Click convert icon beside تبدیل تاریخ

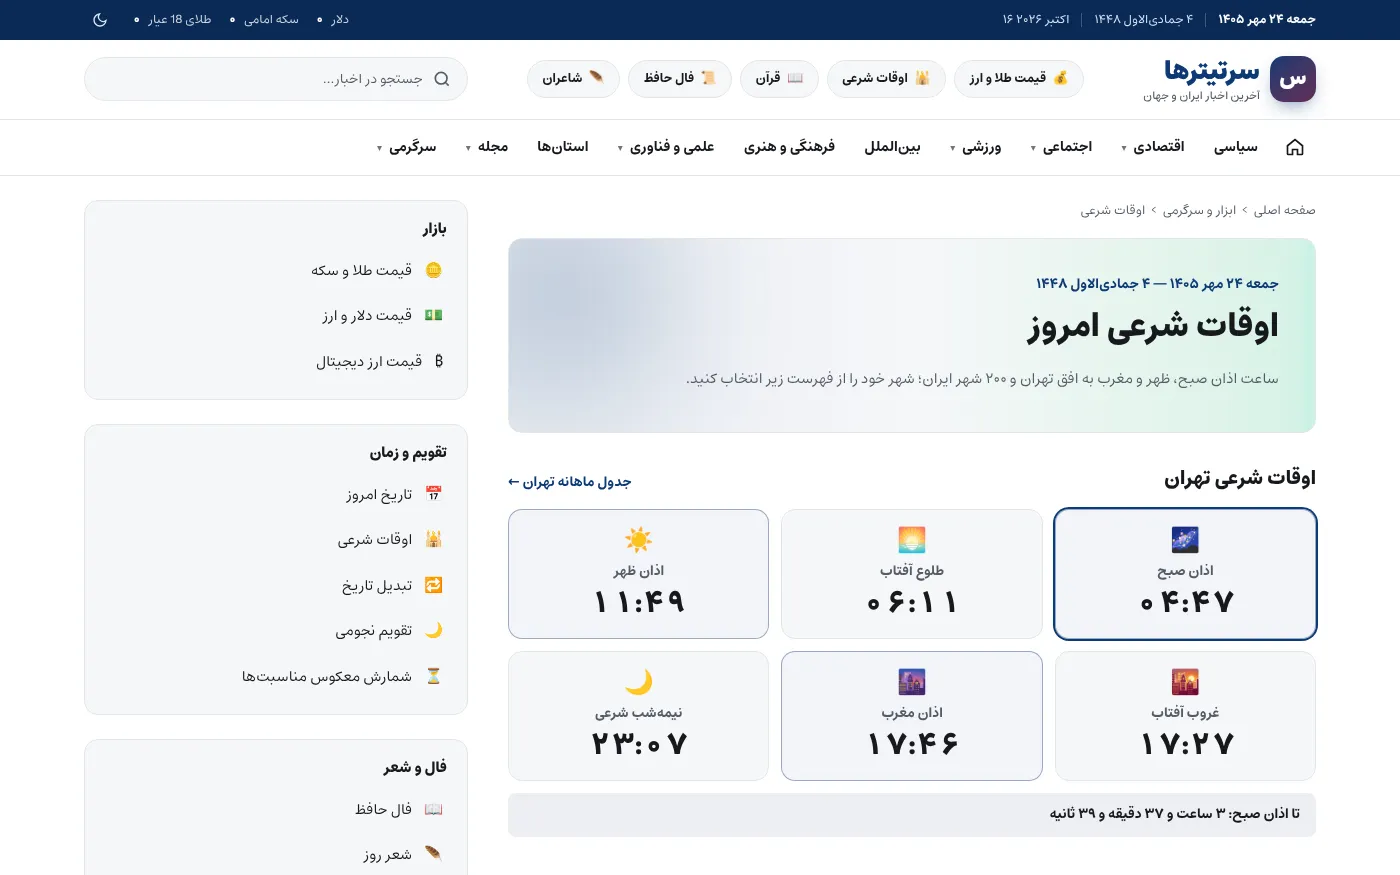coord(433,585)
